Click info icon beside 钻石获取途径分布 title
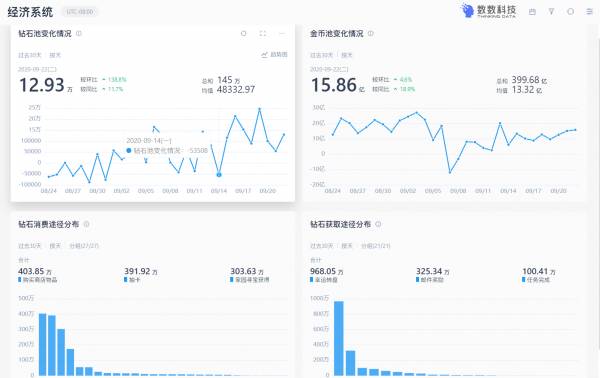The width and height of the screenshot is (600, 378). pyautogui.click(x=378, y=224)
